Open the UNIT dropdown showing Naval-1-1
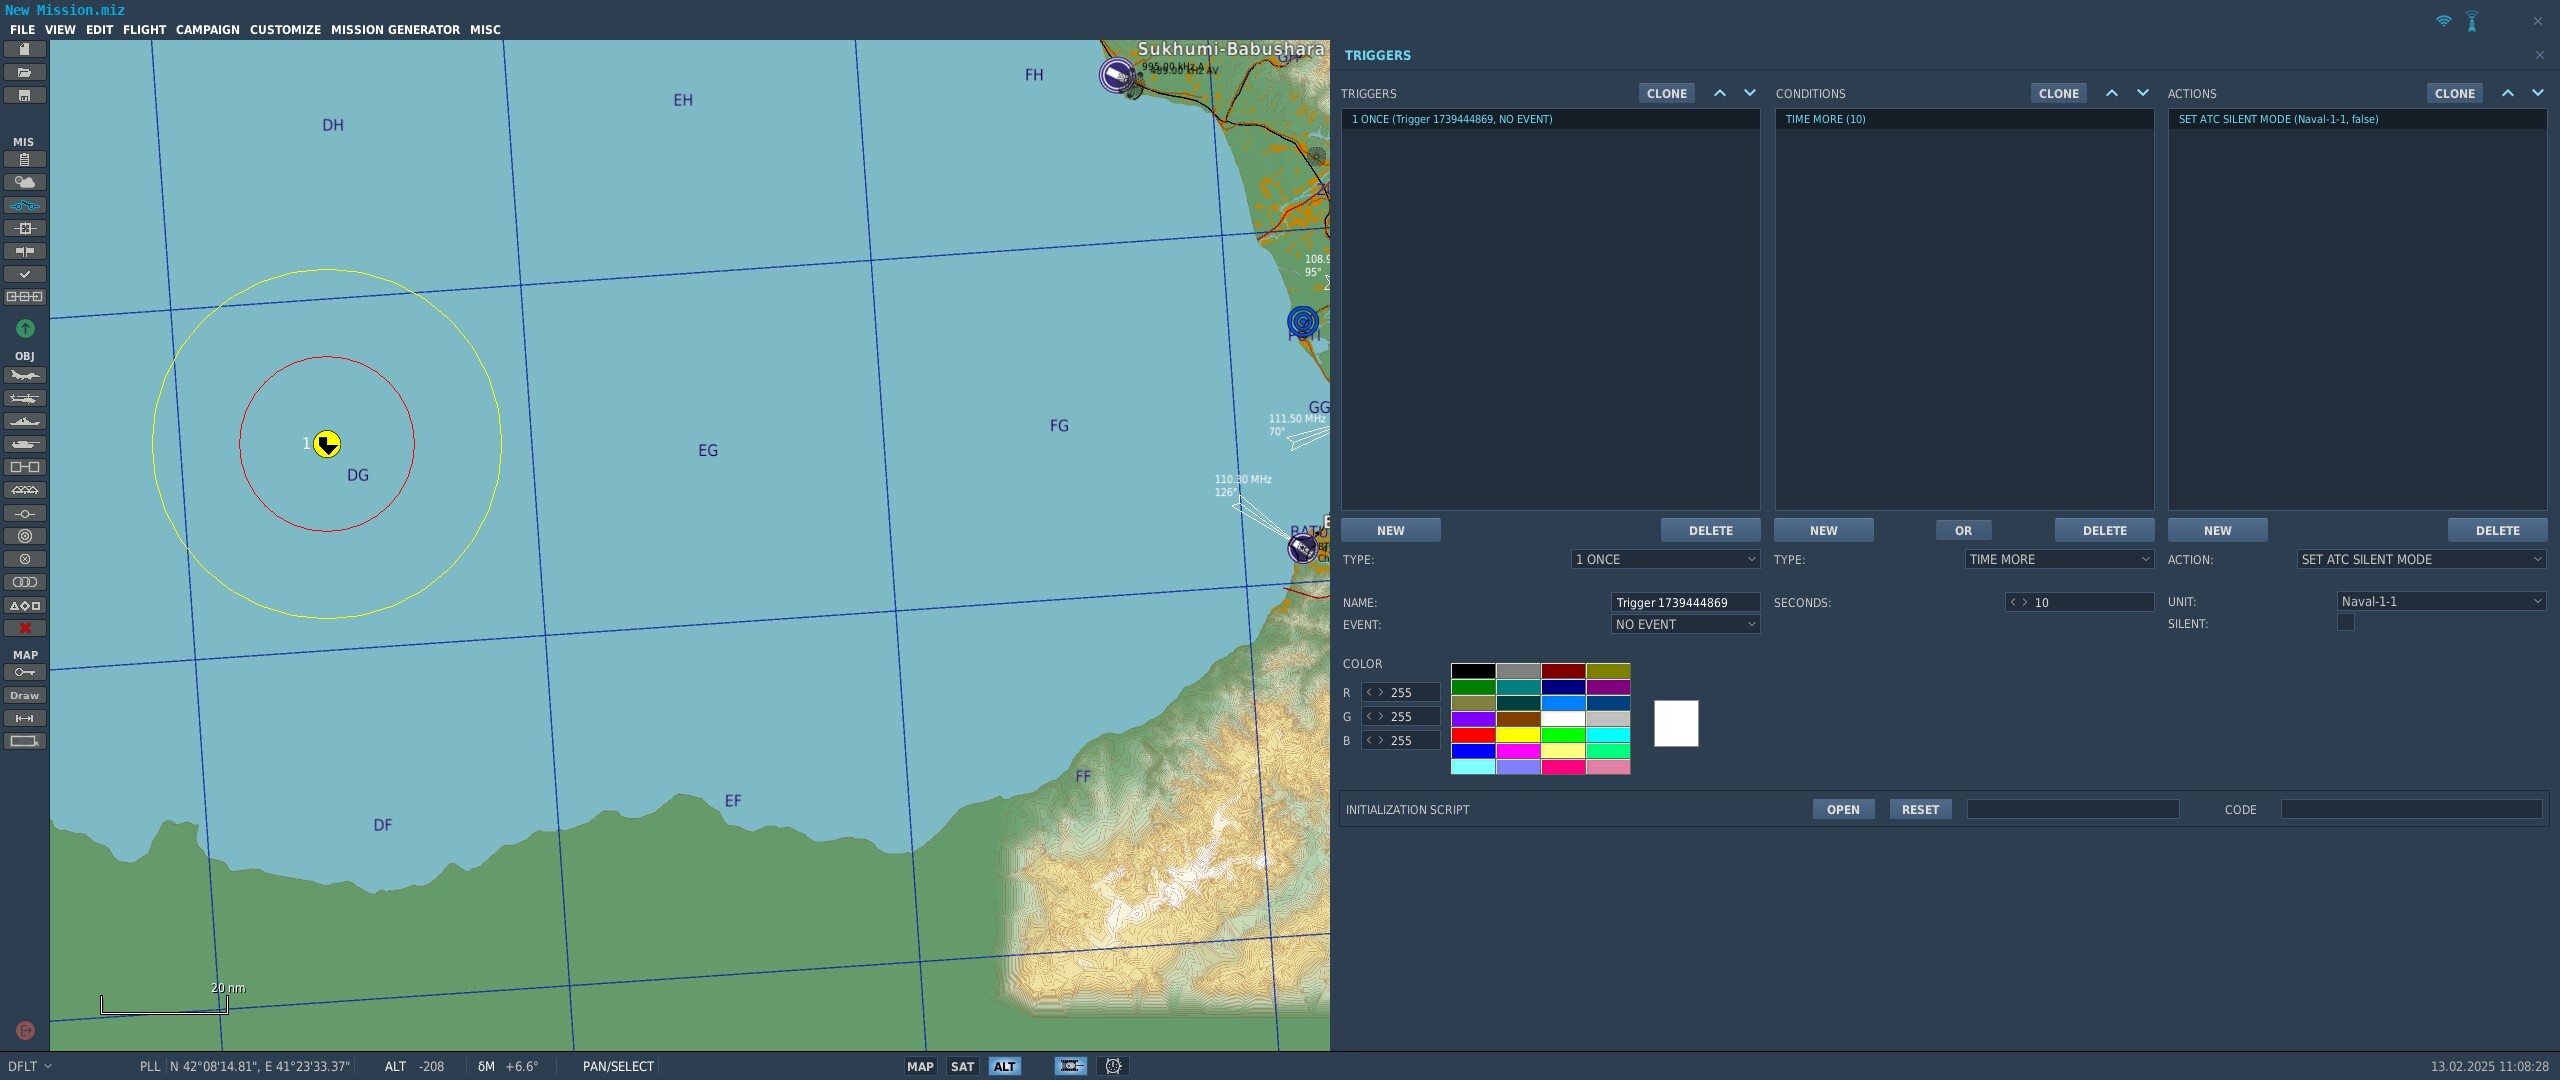2560x1080 pixels. click(x=2441, y=601)
